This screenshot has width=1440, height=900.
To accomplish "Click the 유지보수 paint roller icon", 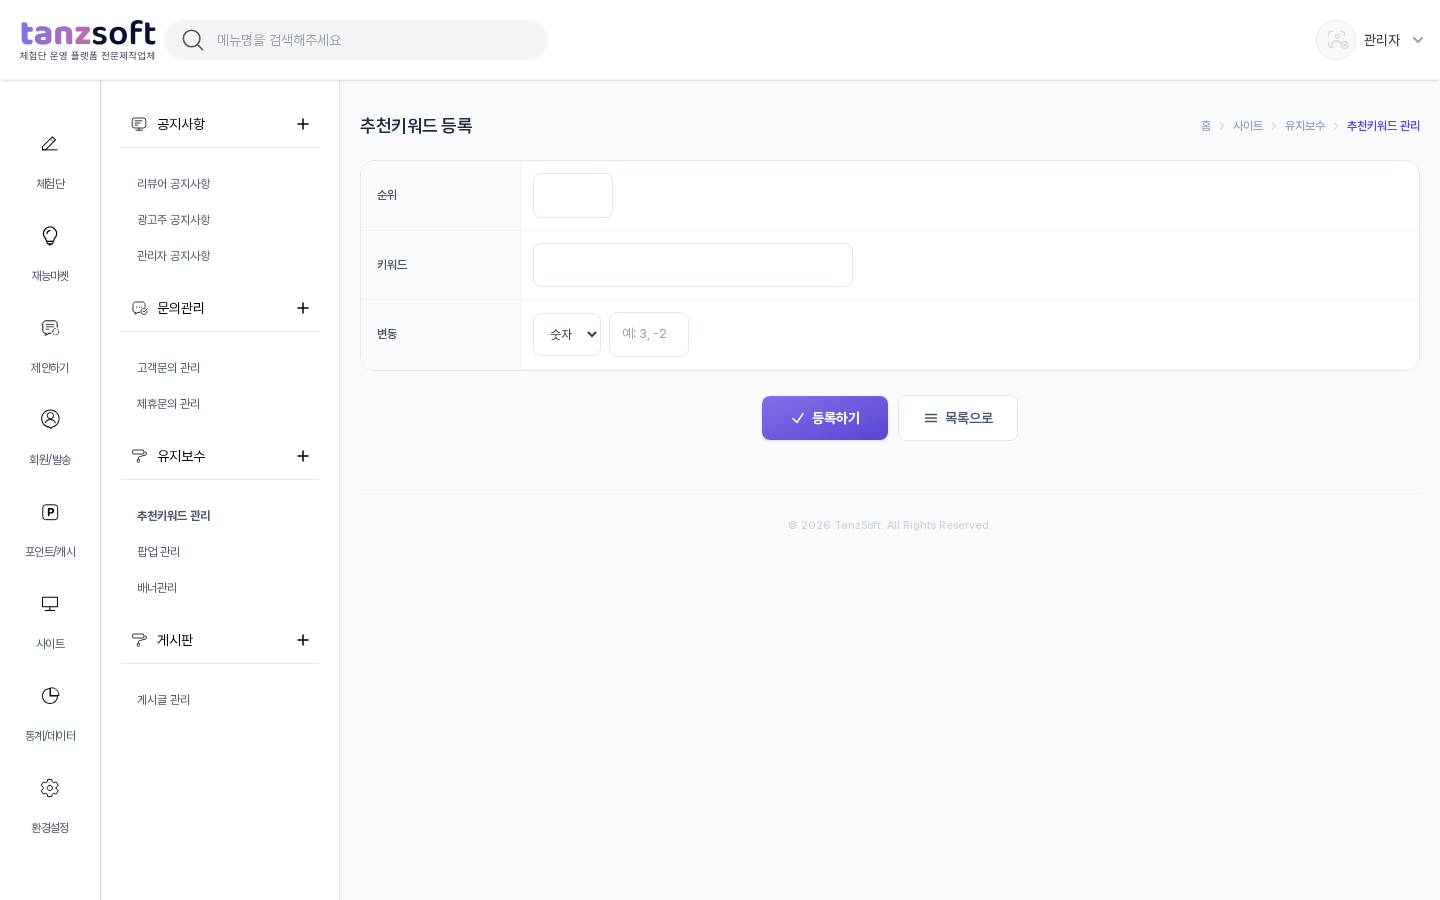I will (139, 456).
